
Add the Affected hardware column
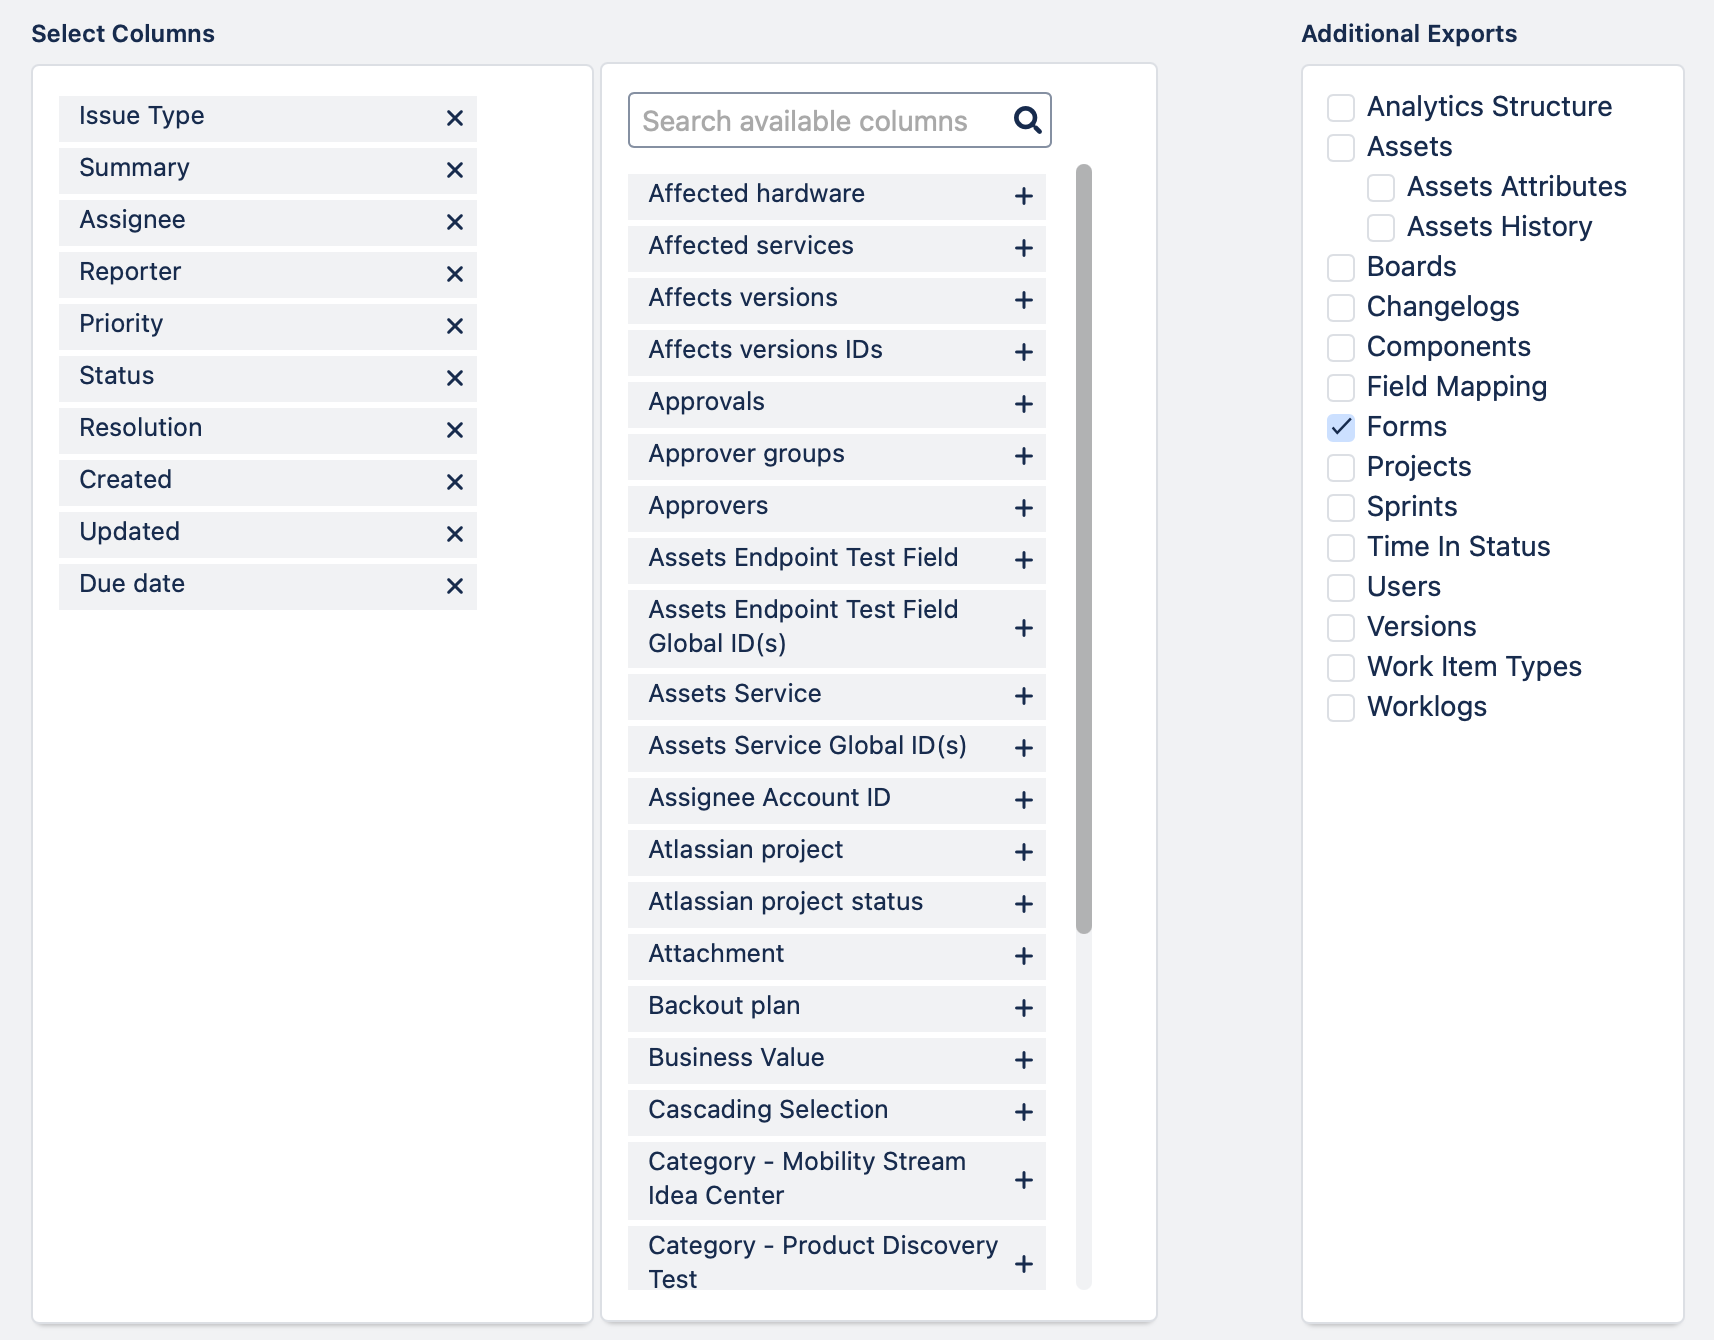(1023, 196)
